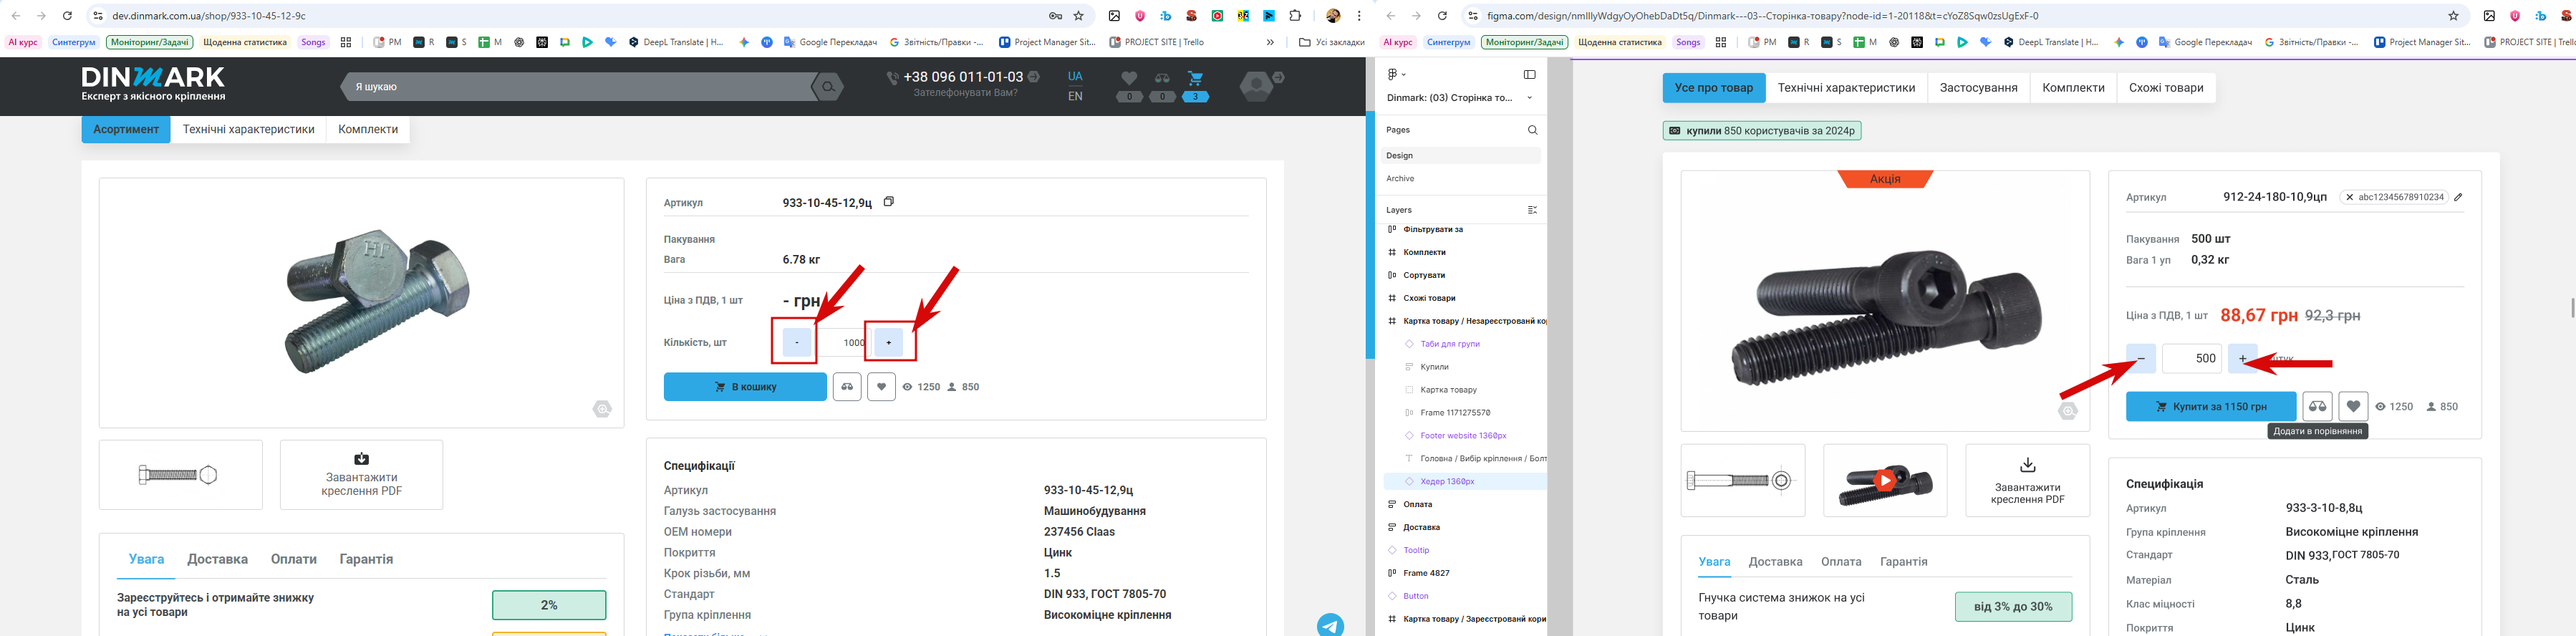Click the quantity field showing 1000
The image size is (2576, 636).
843,342
